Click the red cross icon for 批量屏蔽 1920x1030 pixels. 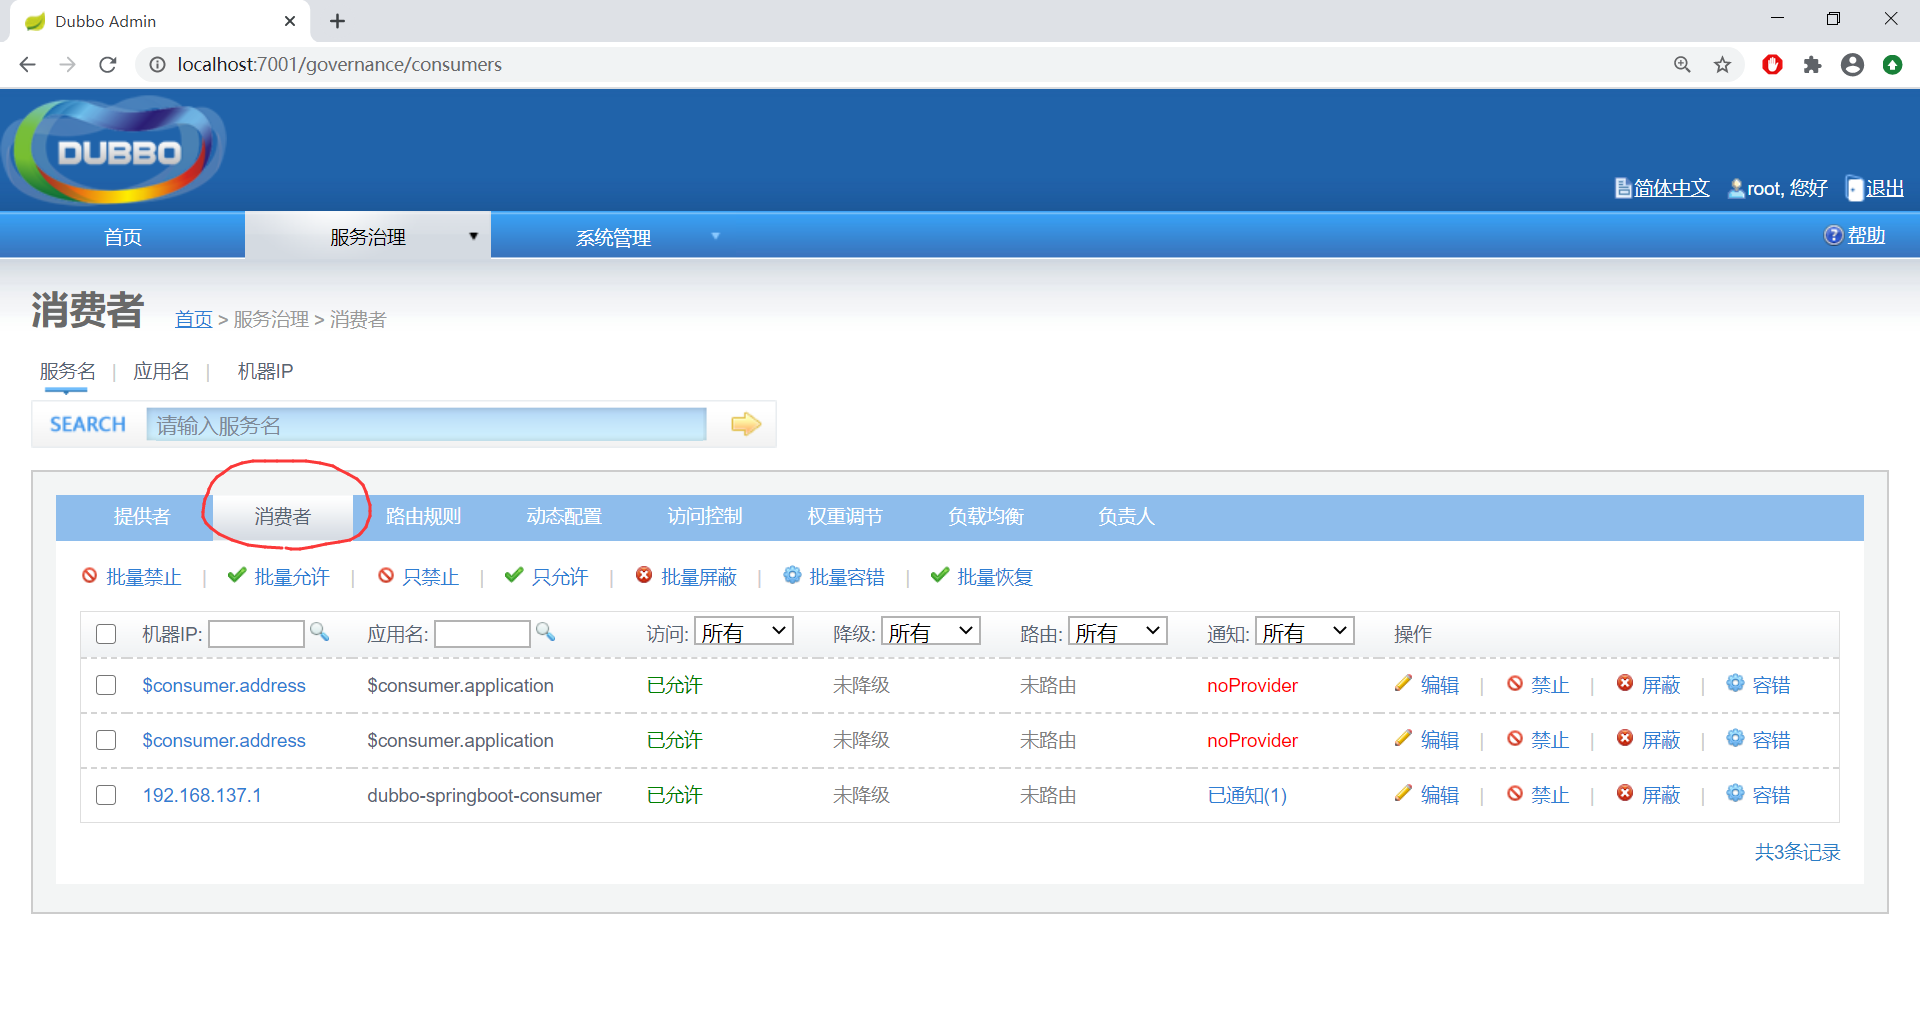[644, 575]
